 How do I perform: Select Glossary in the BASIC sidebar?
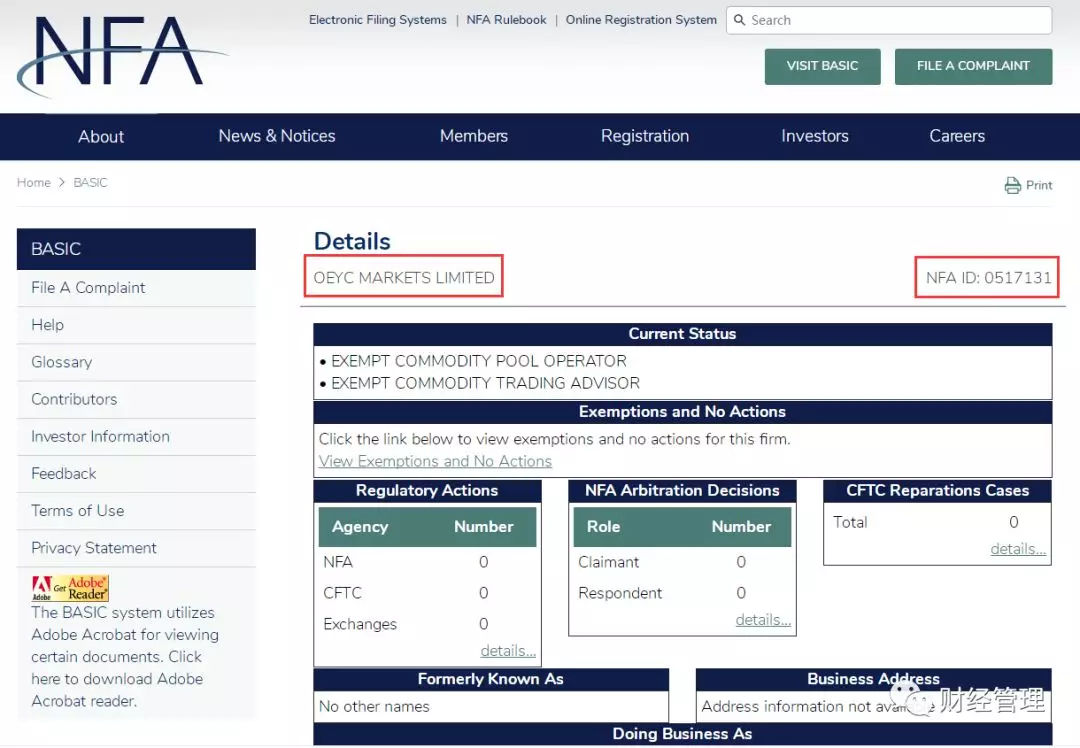(x=62, y=362)
